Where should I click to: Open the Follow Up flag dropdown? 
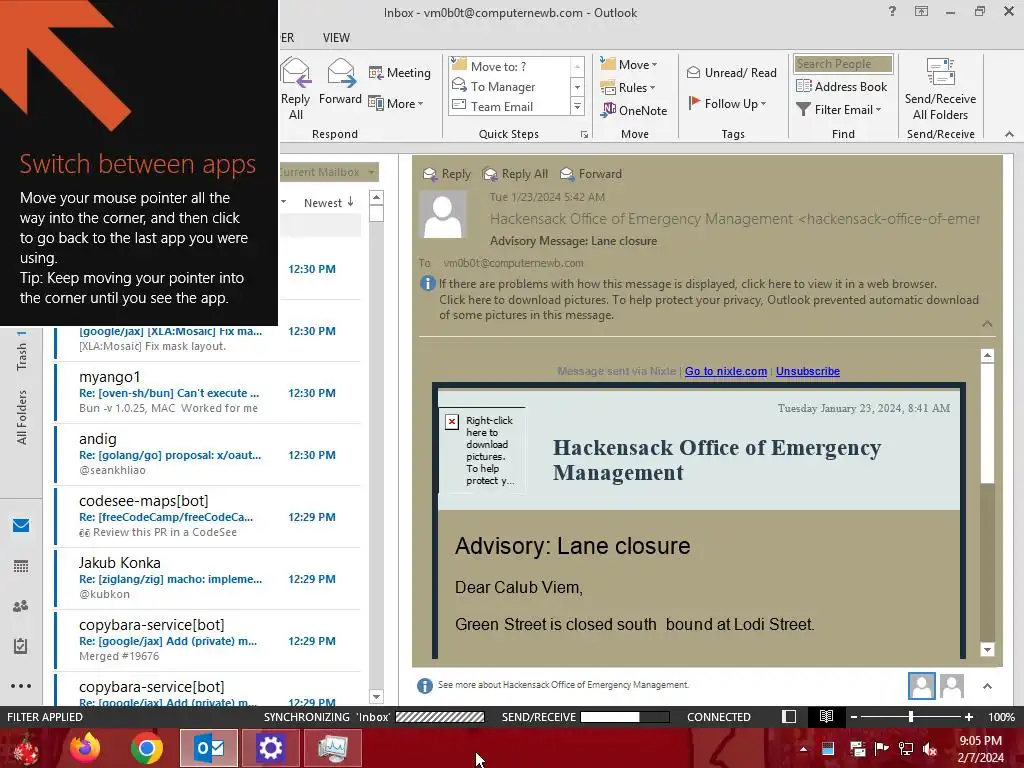pyautogui.click(x=728, y=103)
